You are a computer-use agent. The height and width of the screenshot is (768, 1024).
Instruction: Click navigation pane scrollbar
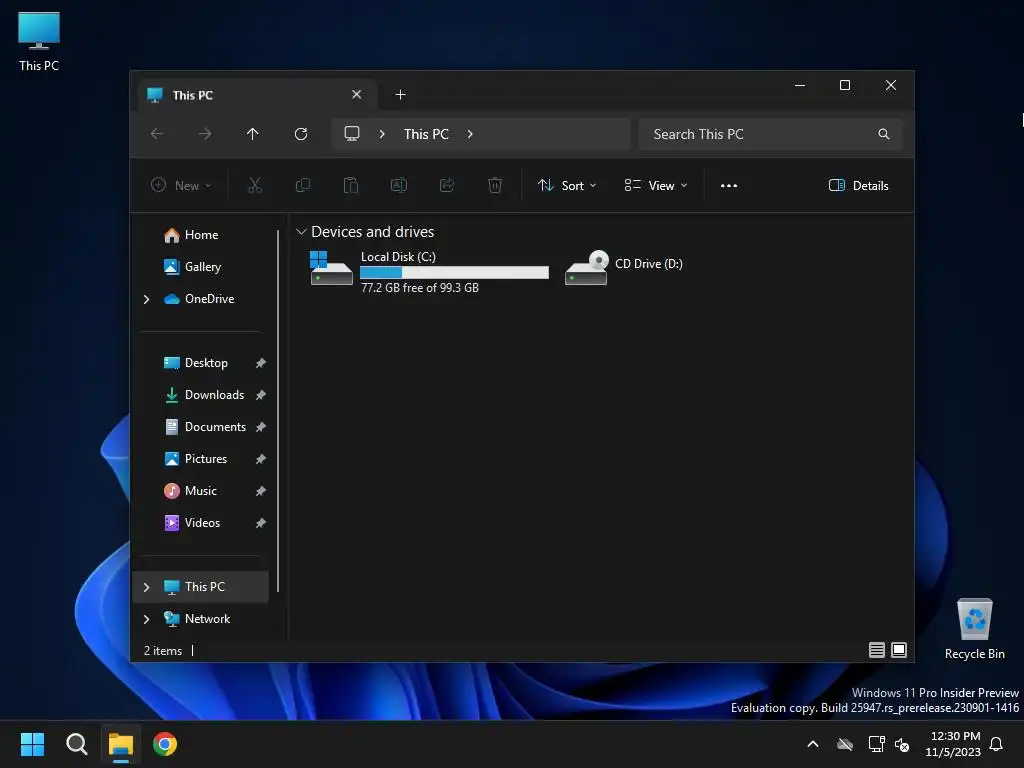[x=278, y=410]
